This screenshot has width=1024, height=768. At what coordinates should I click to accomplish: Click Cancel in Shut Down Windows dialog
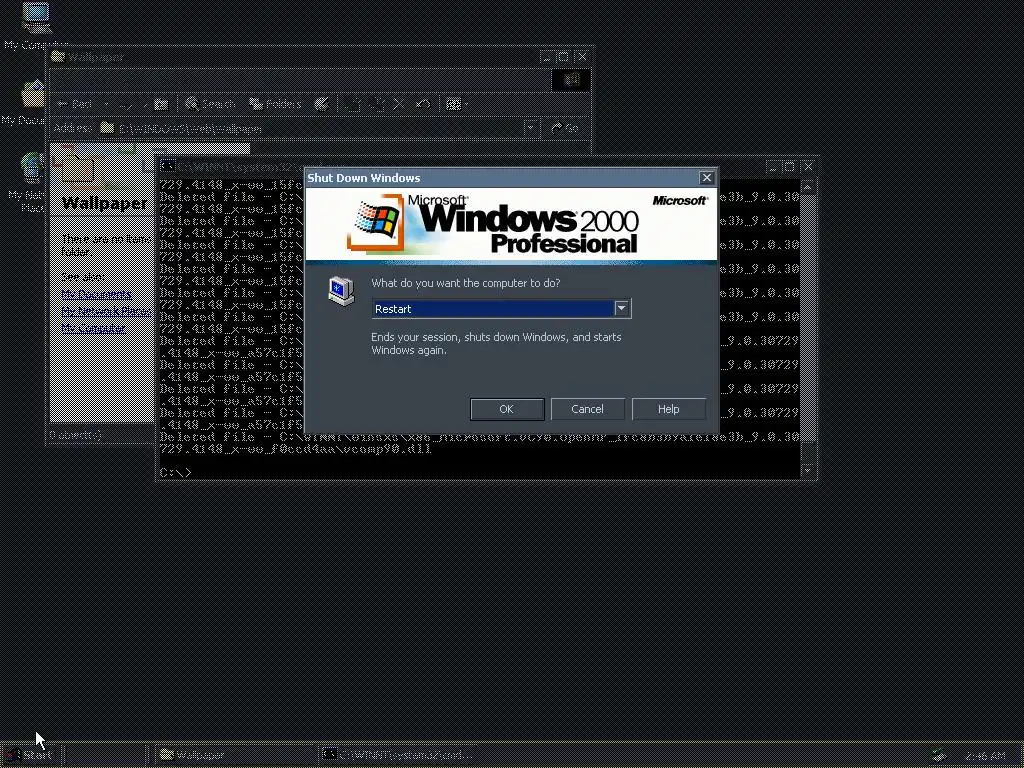point(587,409)
